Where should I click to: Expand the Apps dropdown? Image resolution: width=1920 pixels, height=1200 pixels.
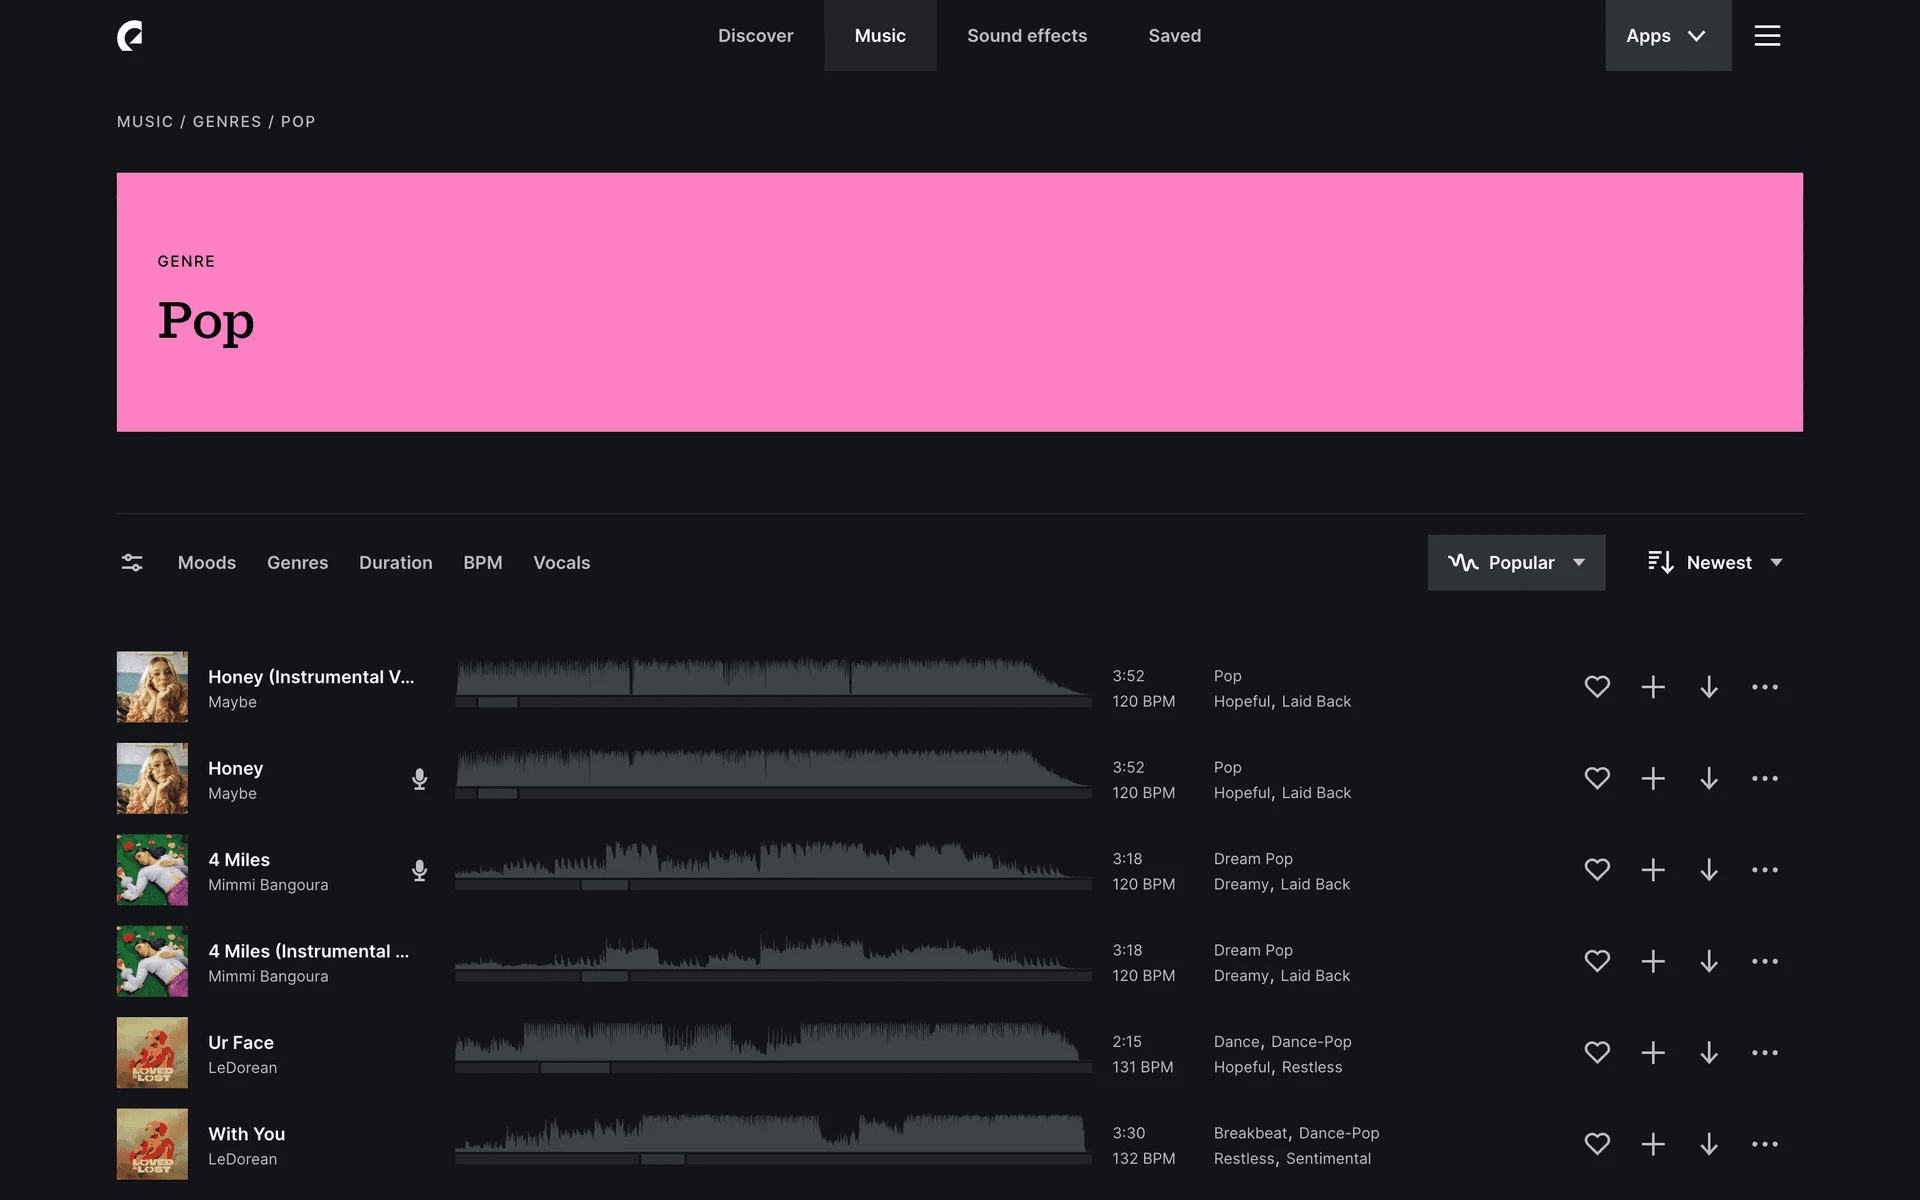click(x=1667, y=36)
